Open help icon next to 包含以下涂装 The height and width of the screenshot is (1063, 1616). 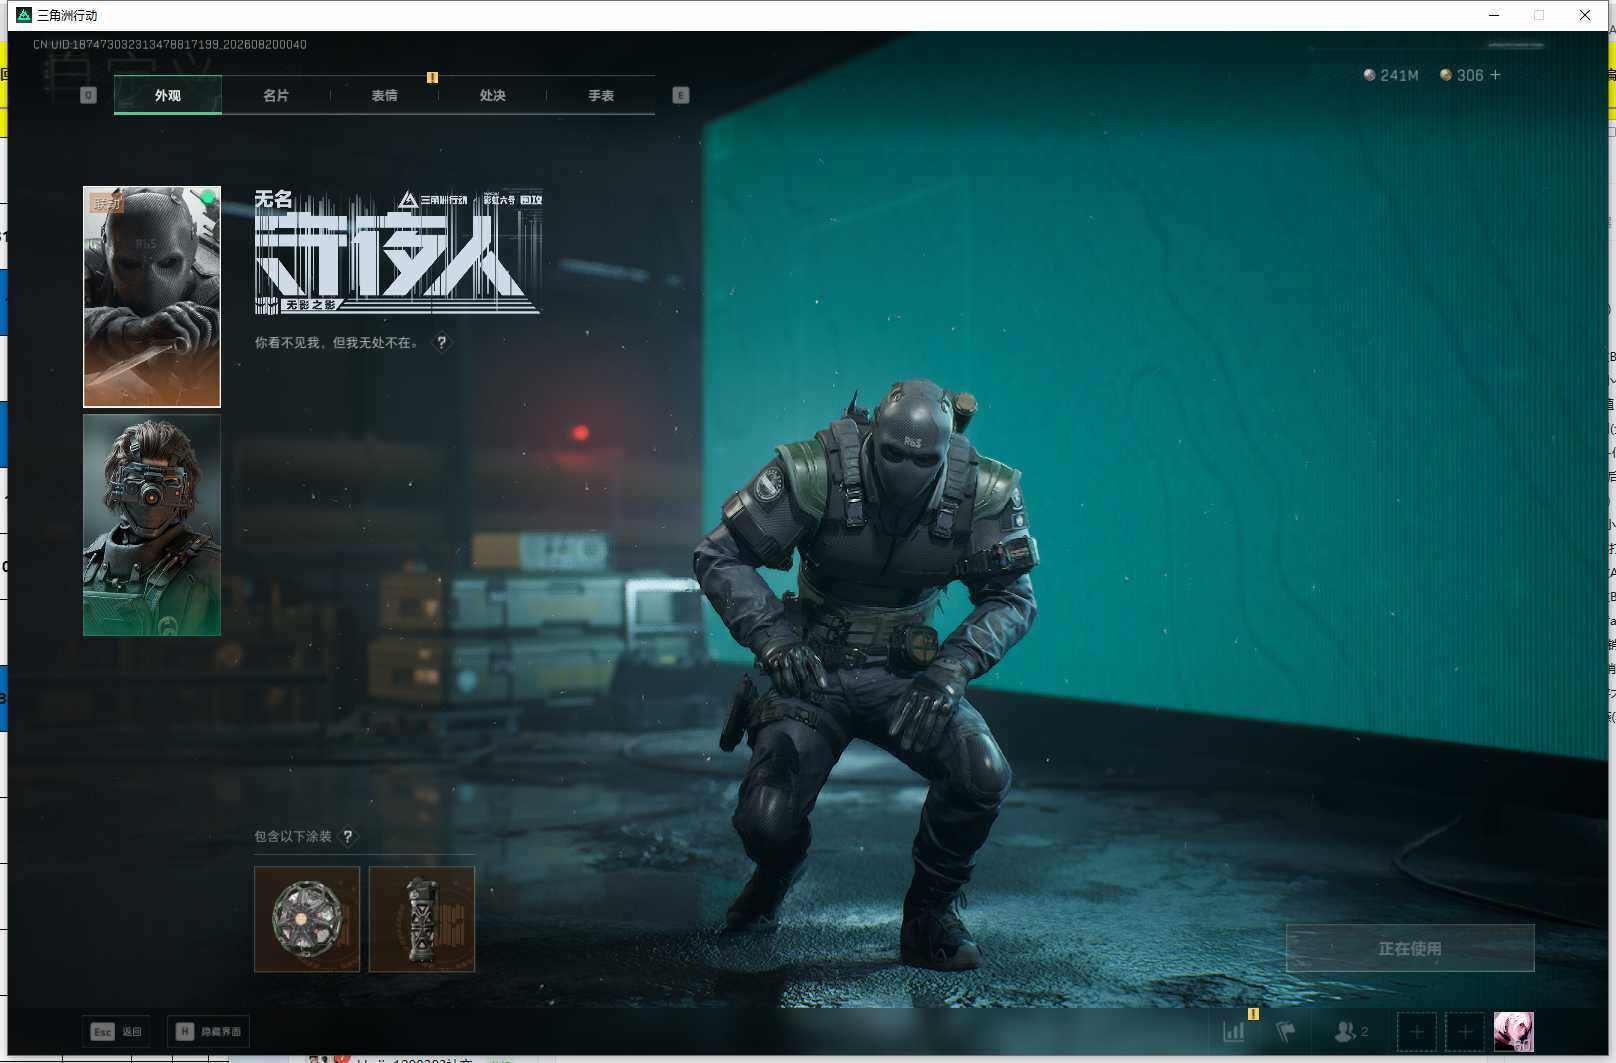[348, 837]
